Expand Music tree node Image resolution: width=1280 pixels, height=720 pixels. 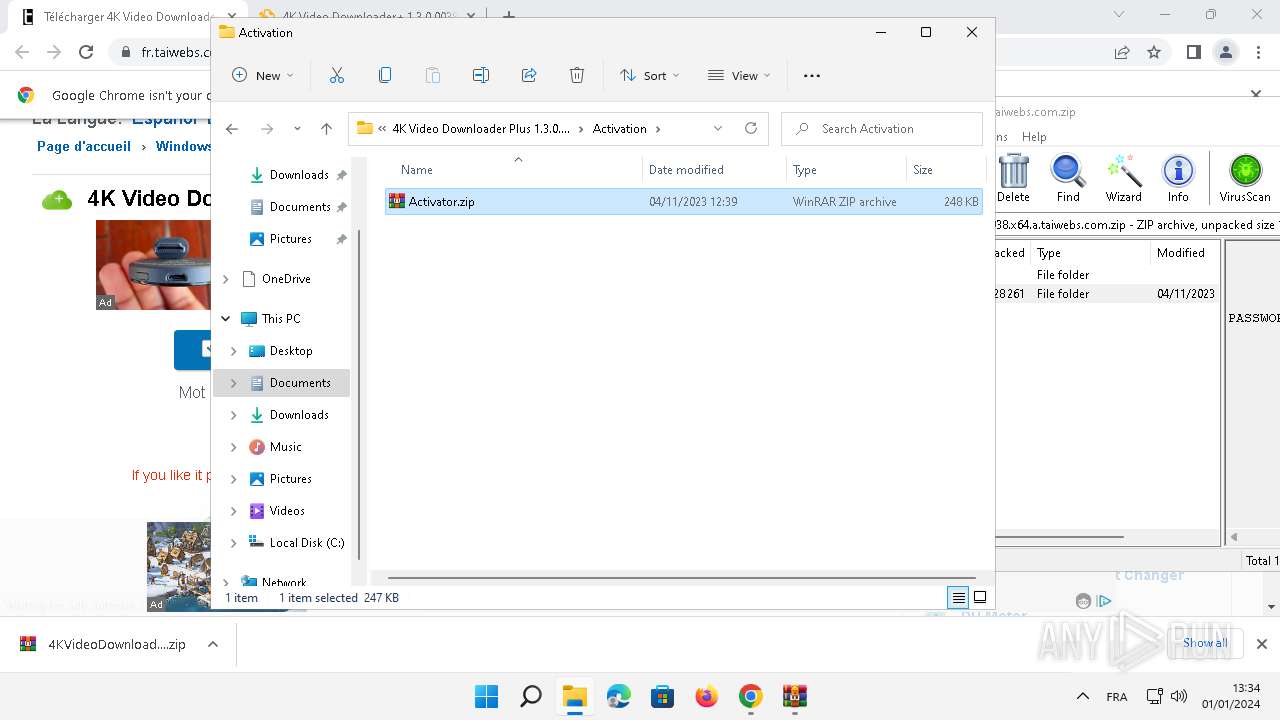pos(234,447)
